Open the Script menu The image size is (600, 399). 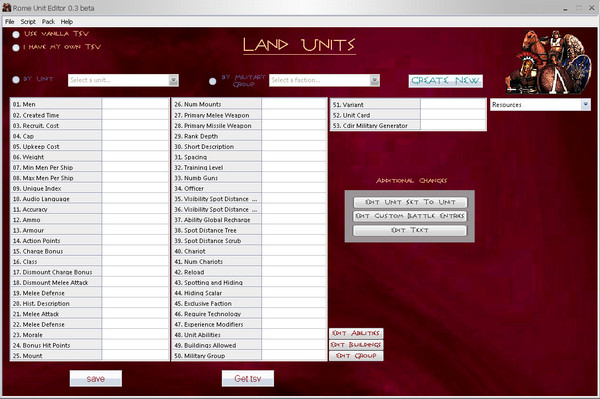click(x=28, y=22)
